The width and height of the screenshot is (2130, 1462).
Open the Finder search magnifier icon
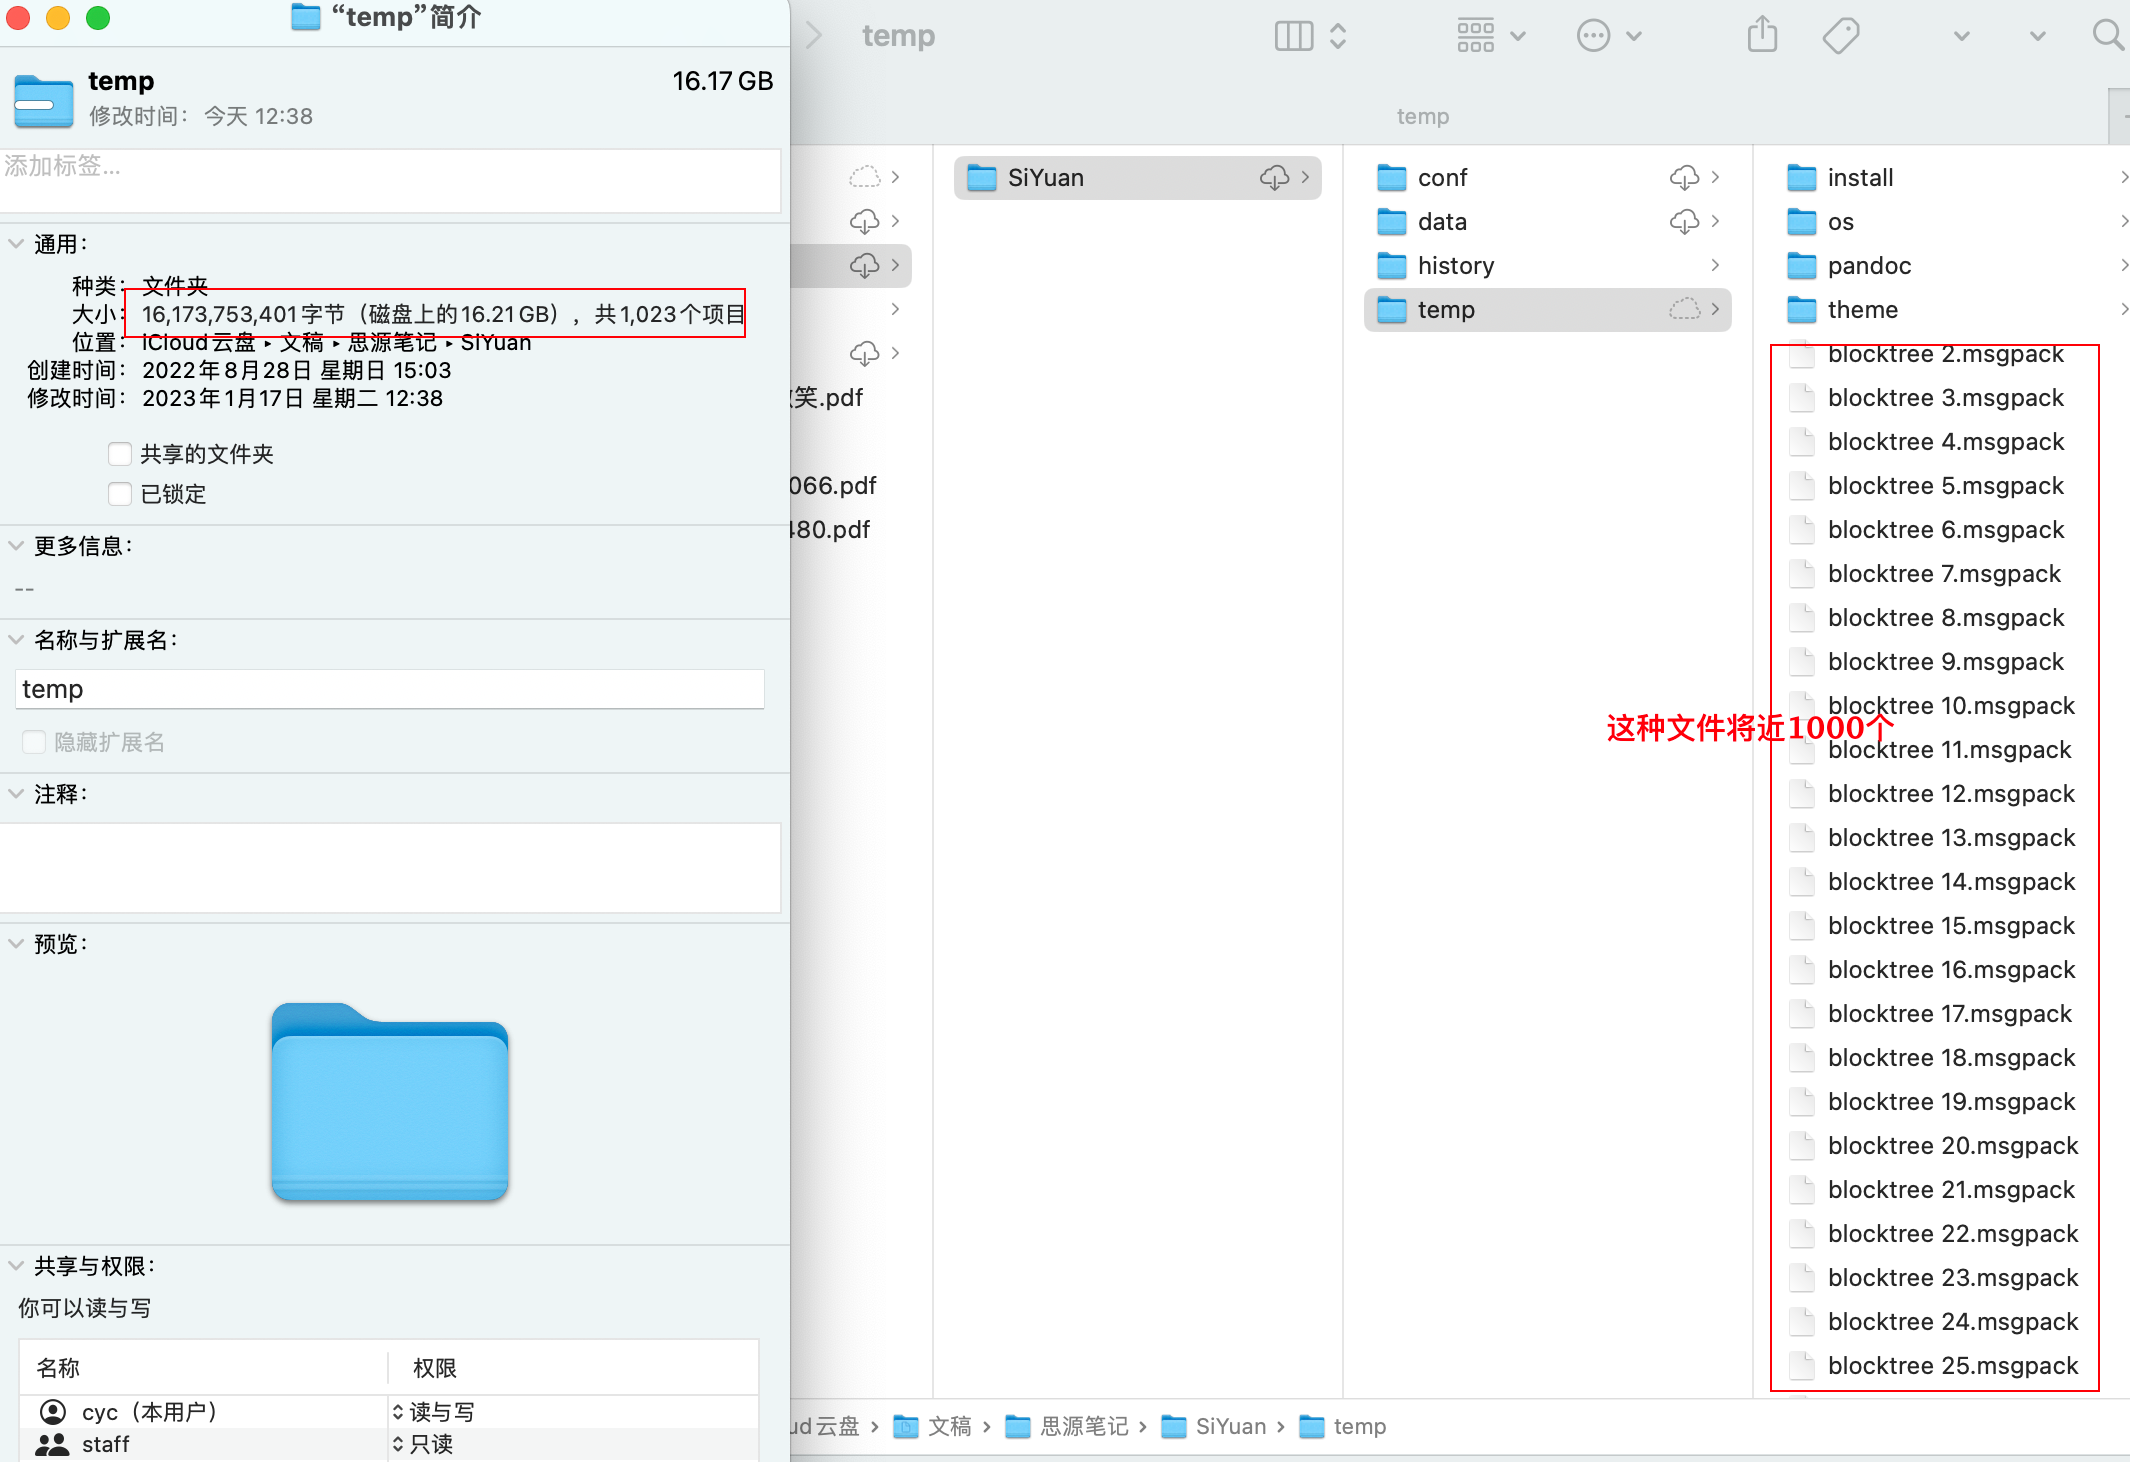[2108, 36]
